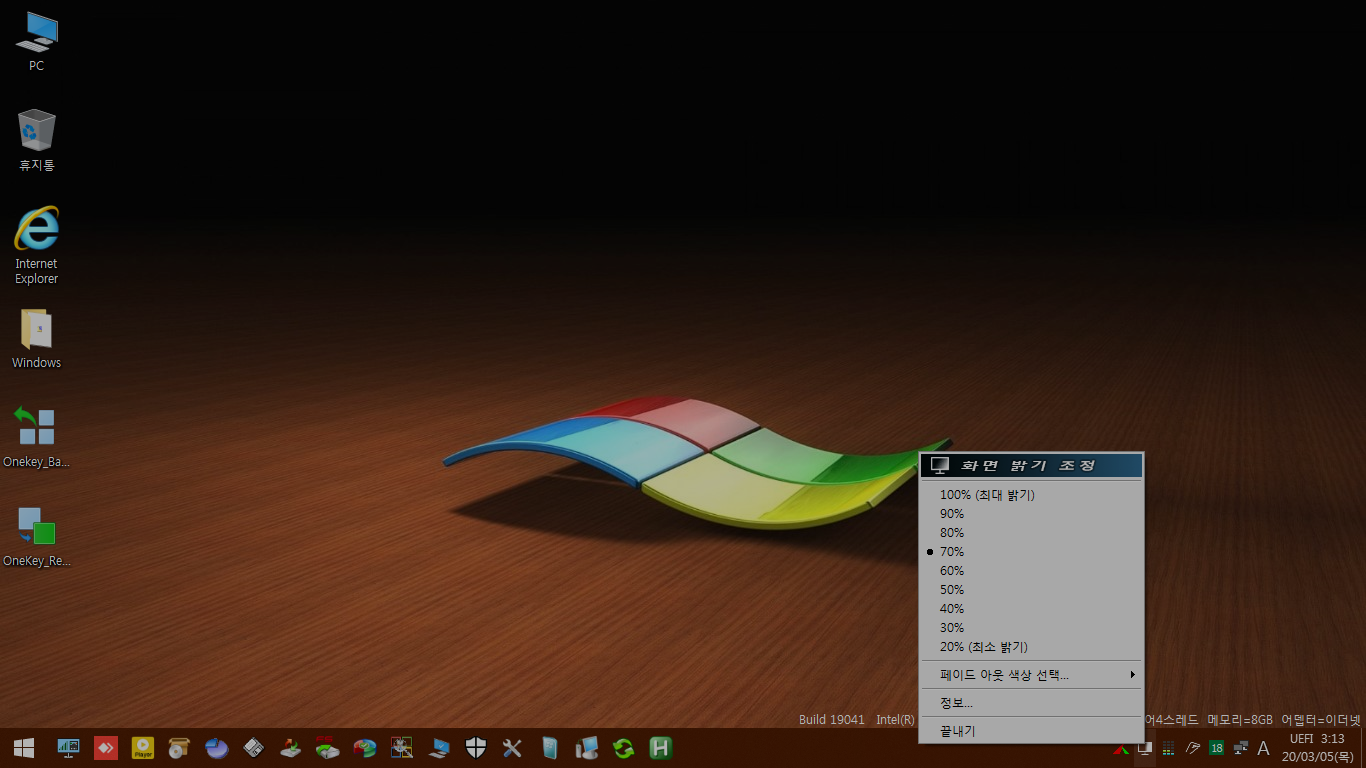This screenshot has width=1366, height=768.
Task: Click the 메모리=8GB desktop text
Action: click(1240, 720)
